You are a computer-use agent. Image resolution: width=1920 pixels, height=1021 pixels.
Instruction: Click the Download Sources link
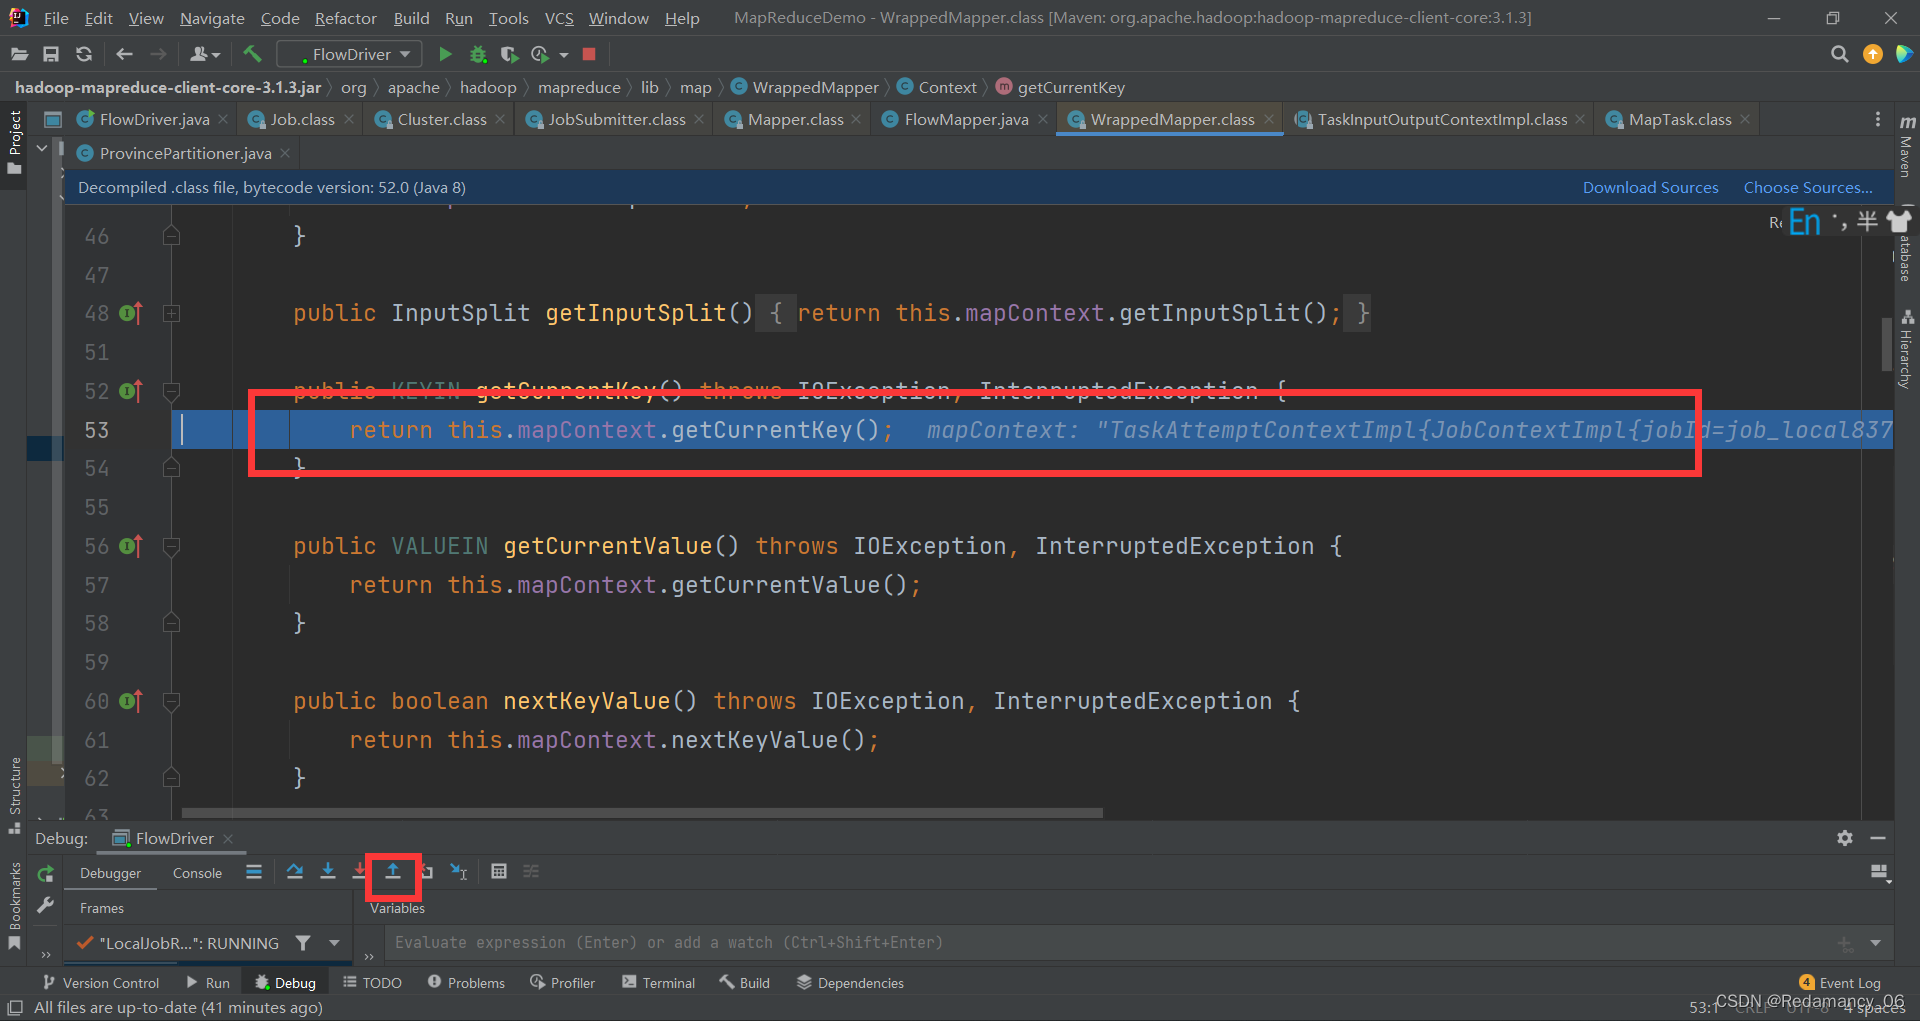1650,187
